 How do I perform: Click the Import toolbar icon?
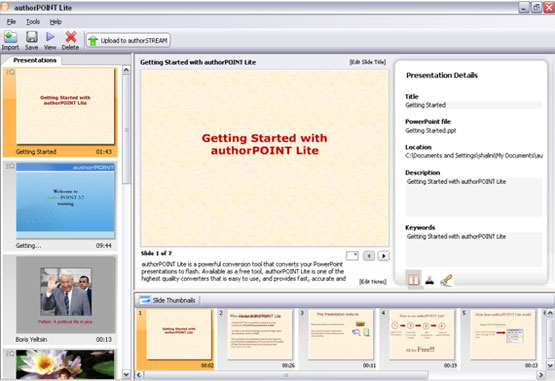[x=10, y=36]
